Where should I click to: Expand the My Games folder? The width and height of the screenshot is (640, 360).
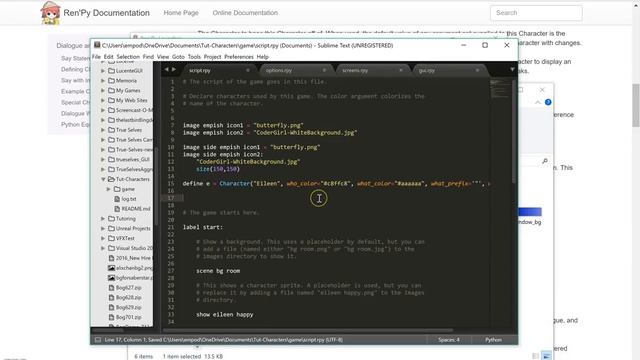pyautogui.click(x=103, y=91)
